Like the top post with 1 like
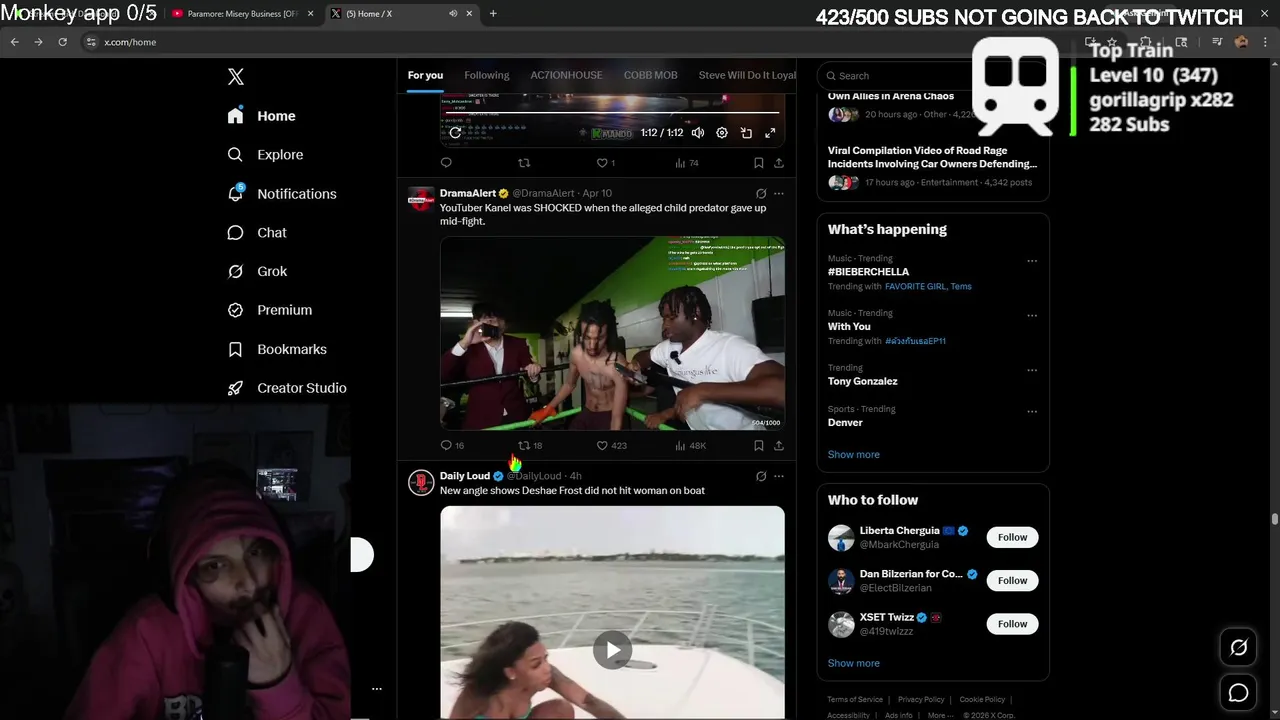 point(605,163)
